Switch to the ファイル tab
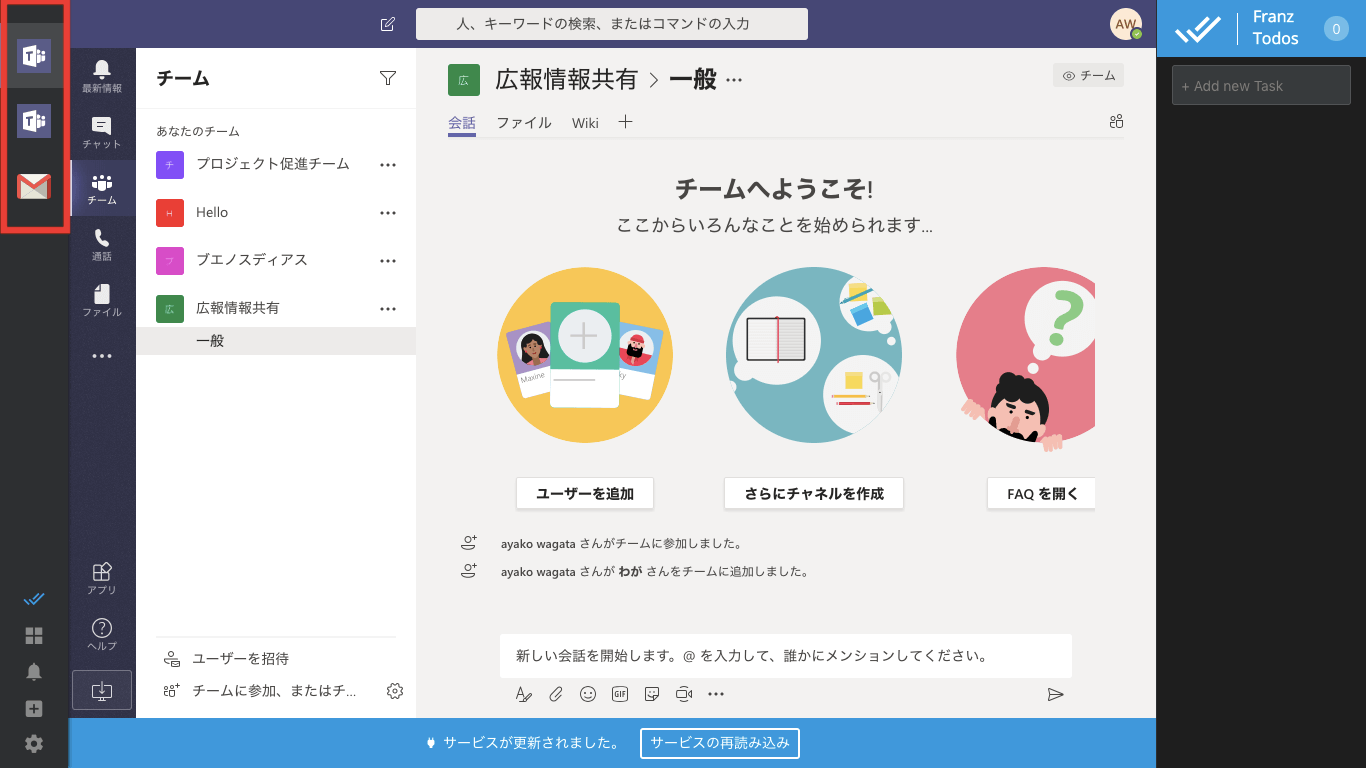1366x768 pixels. (524, 123)
